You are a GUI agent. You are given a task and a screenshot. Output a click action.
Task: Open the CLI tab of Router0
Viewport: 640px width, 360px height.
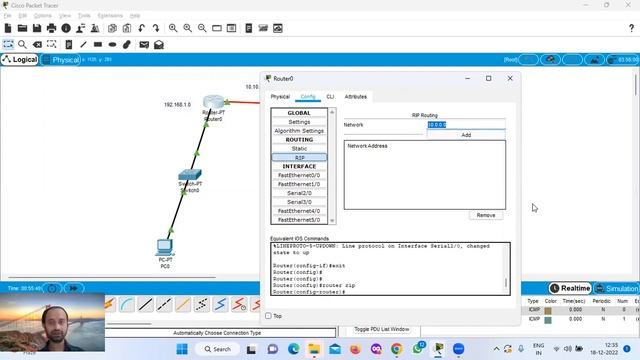[330, 97]
